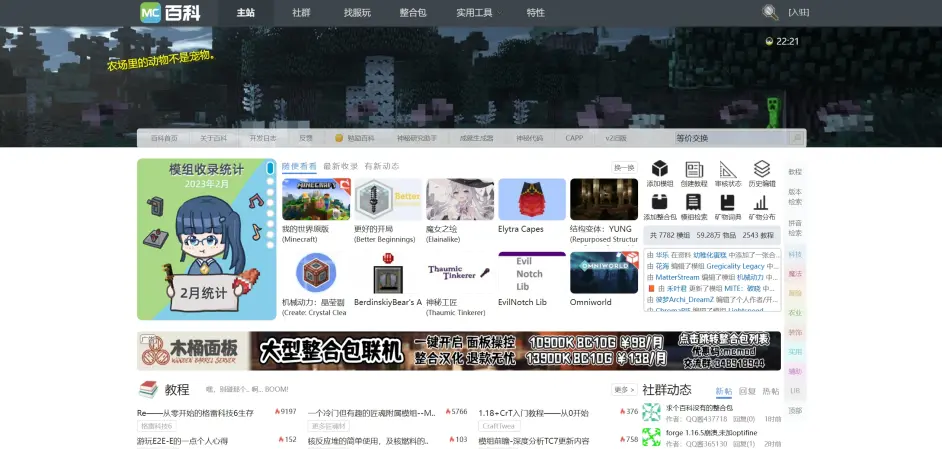Click the 换一换 refresh button
Image resolution: width=942 pixels, height=449 pixels.
(624, 168)
